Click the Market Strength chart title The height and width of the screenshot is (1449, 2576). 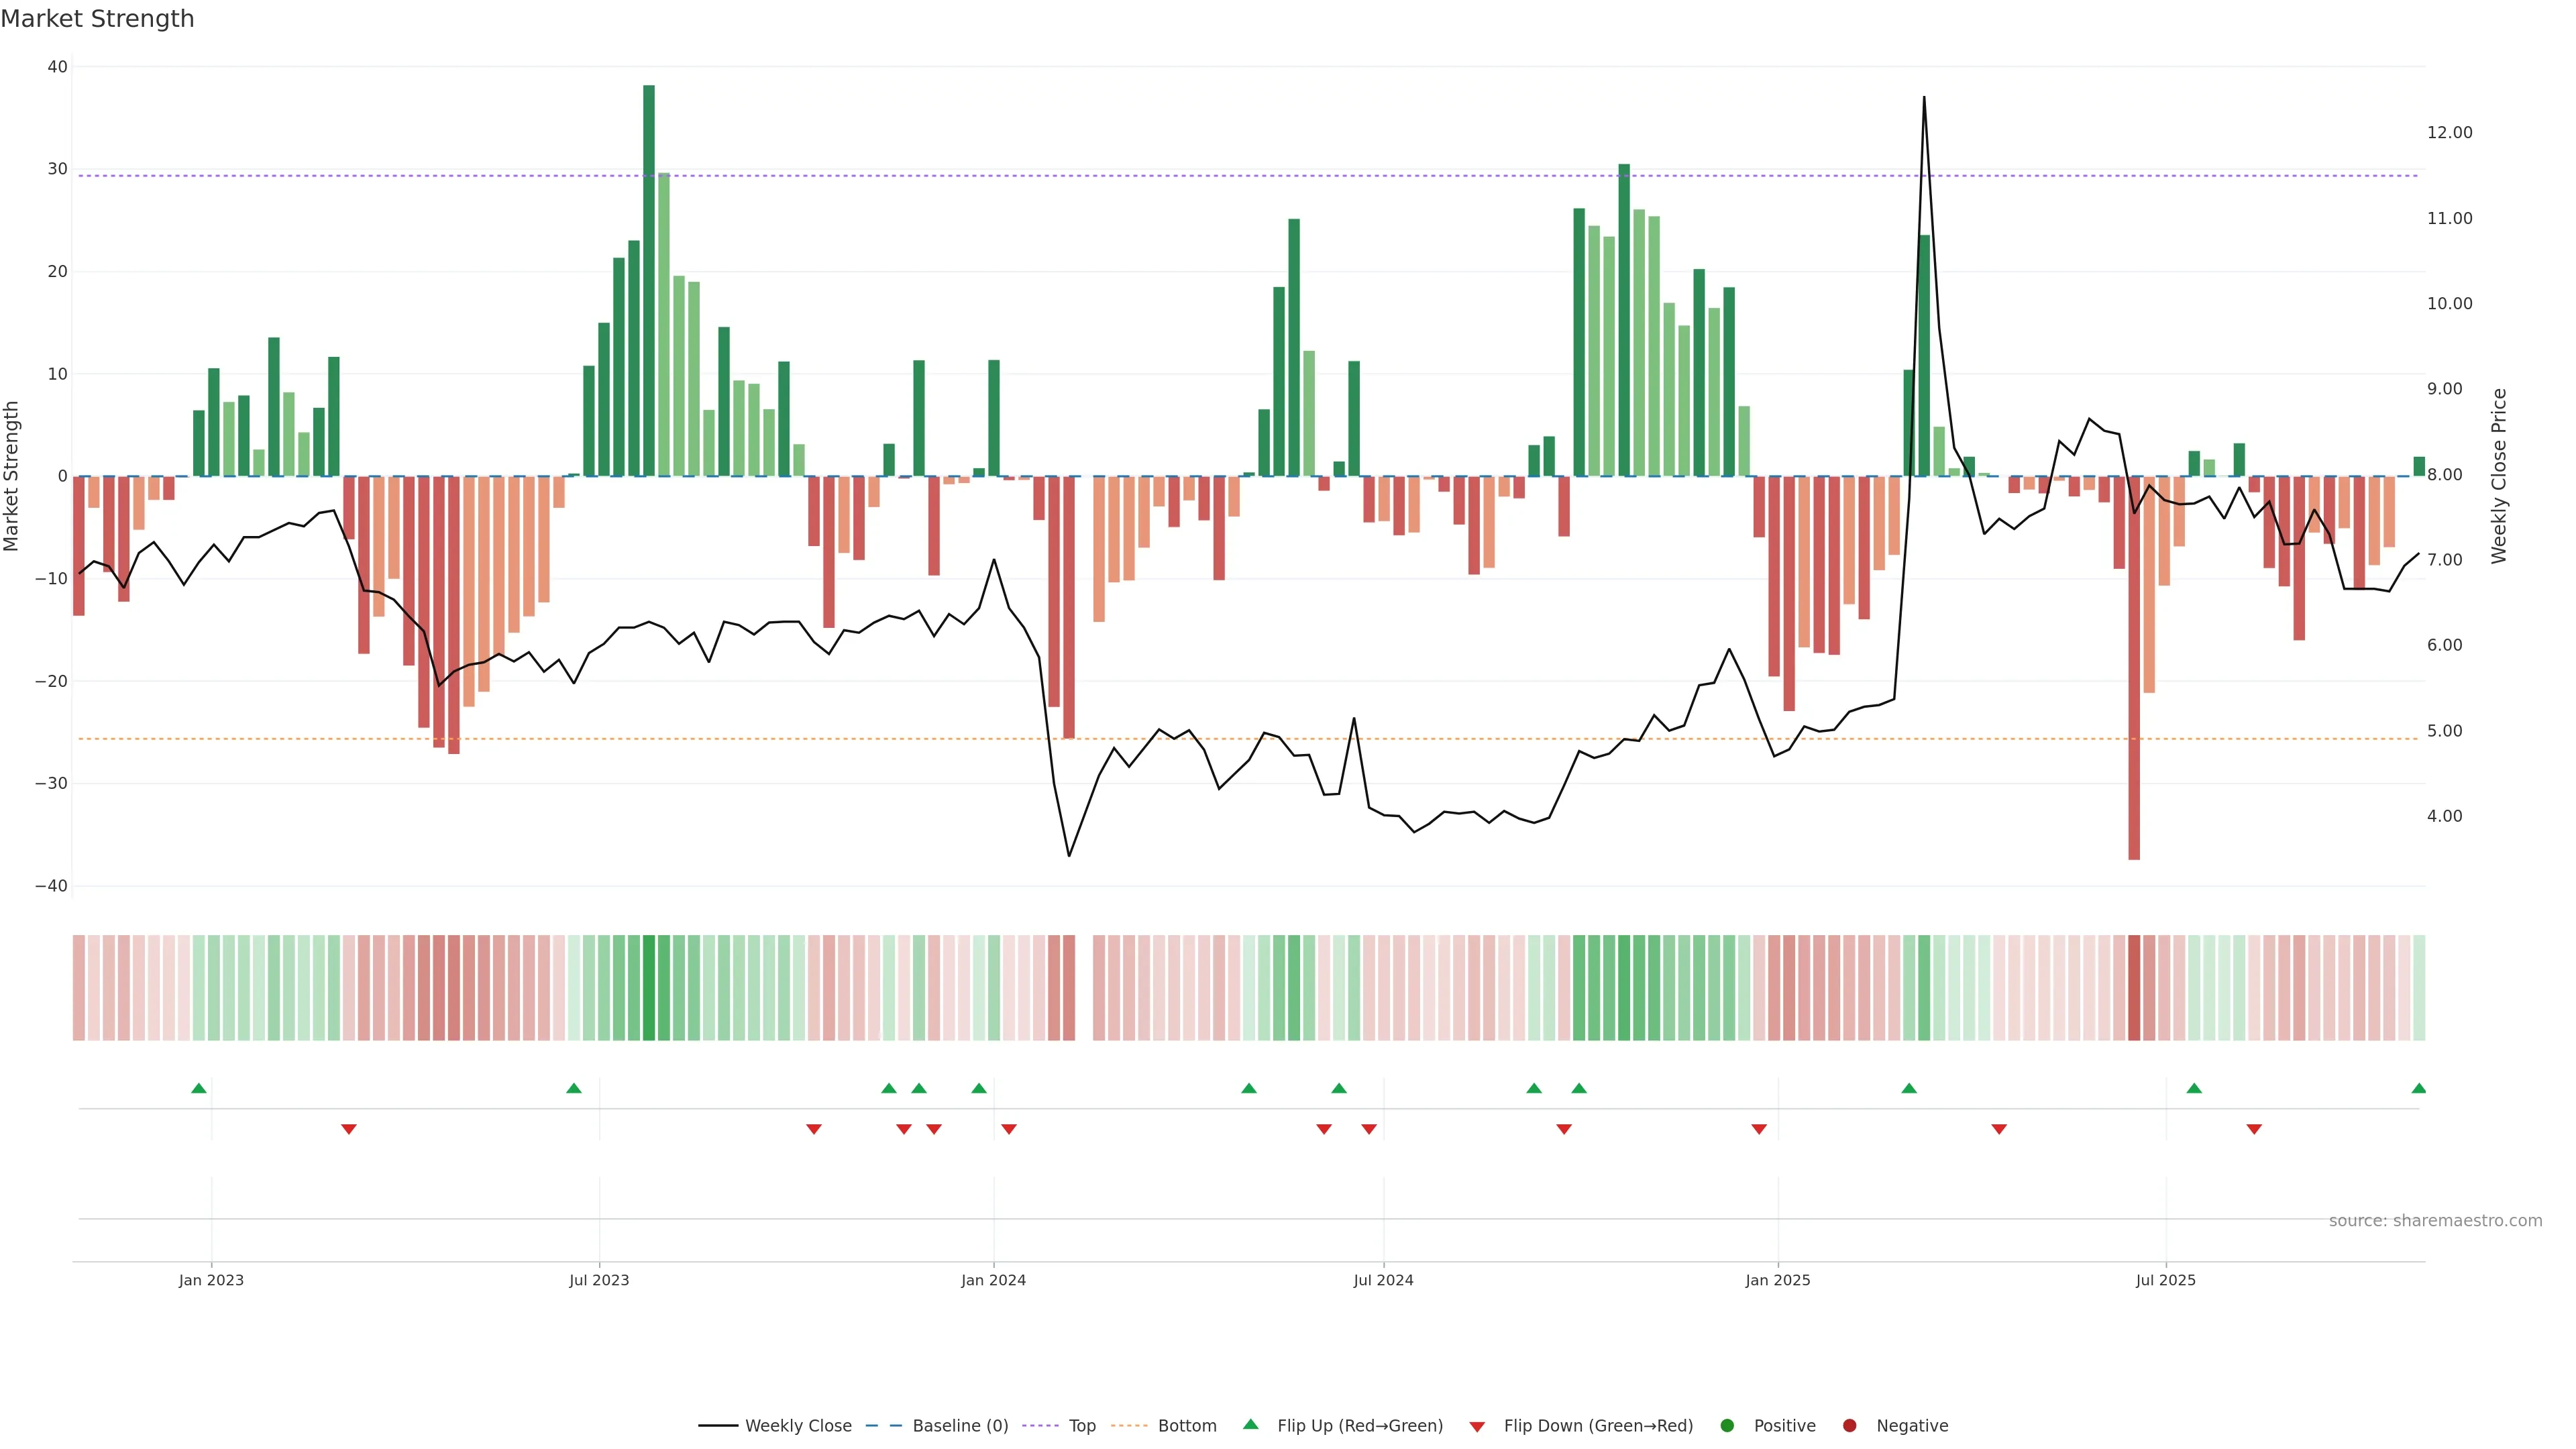(97, 19)
